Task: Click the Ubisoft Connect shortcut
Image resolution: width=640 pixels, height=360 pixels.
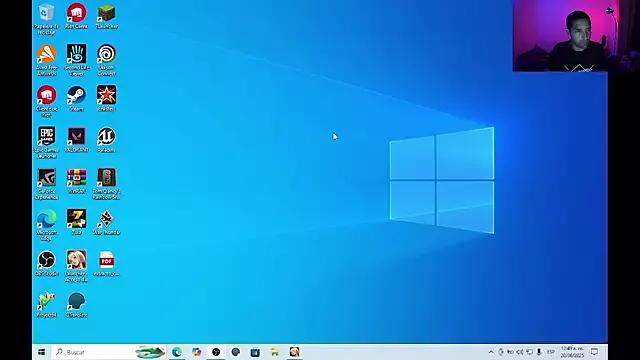Action: point(107,60)
